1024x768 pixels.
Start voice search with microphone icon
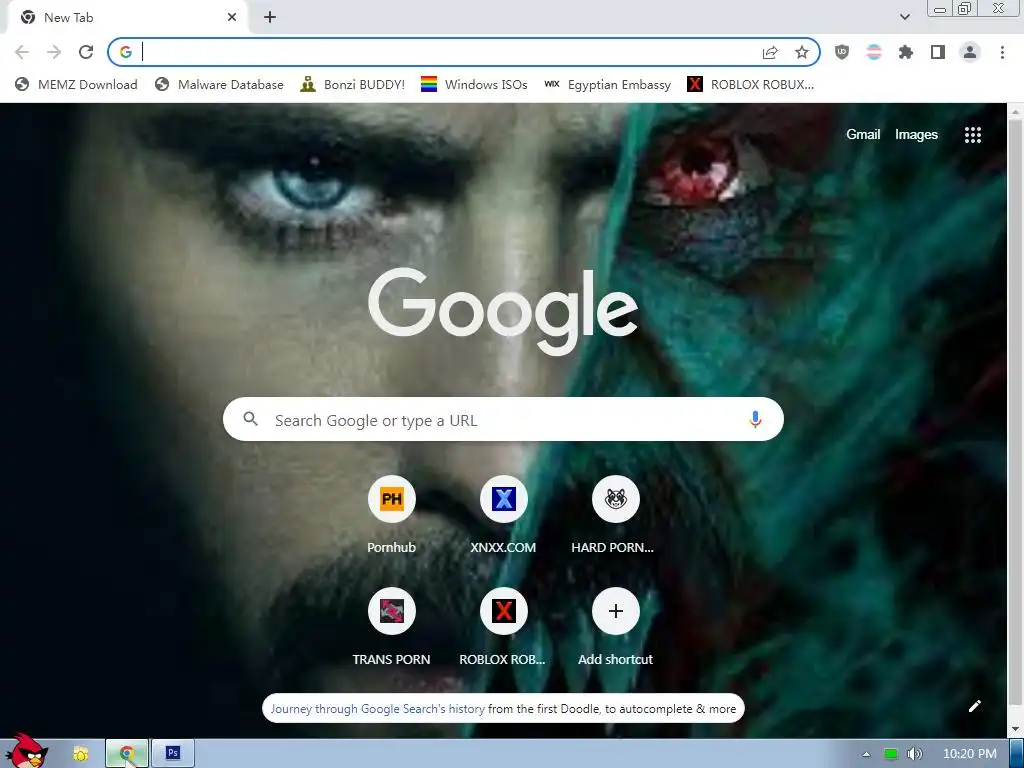(755, 419)
